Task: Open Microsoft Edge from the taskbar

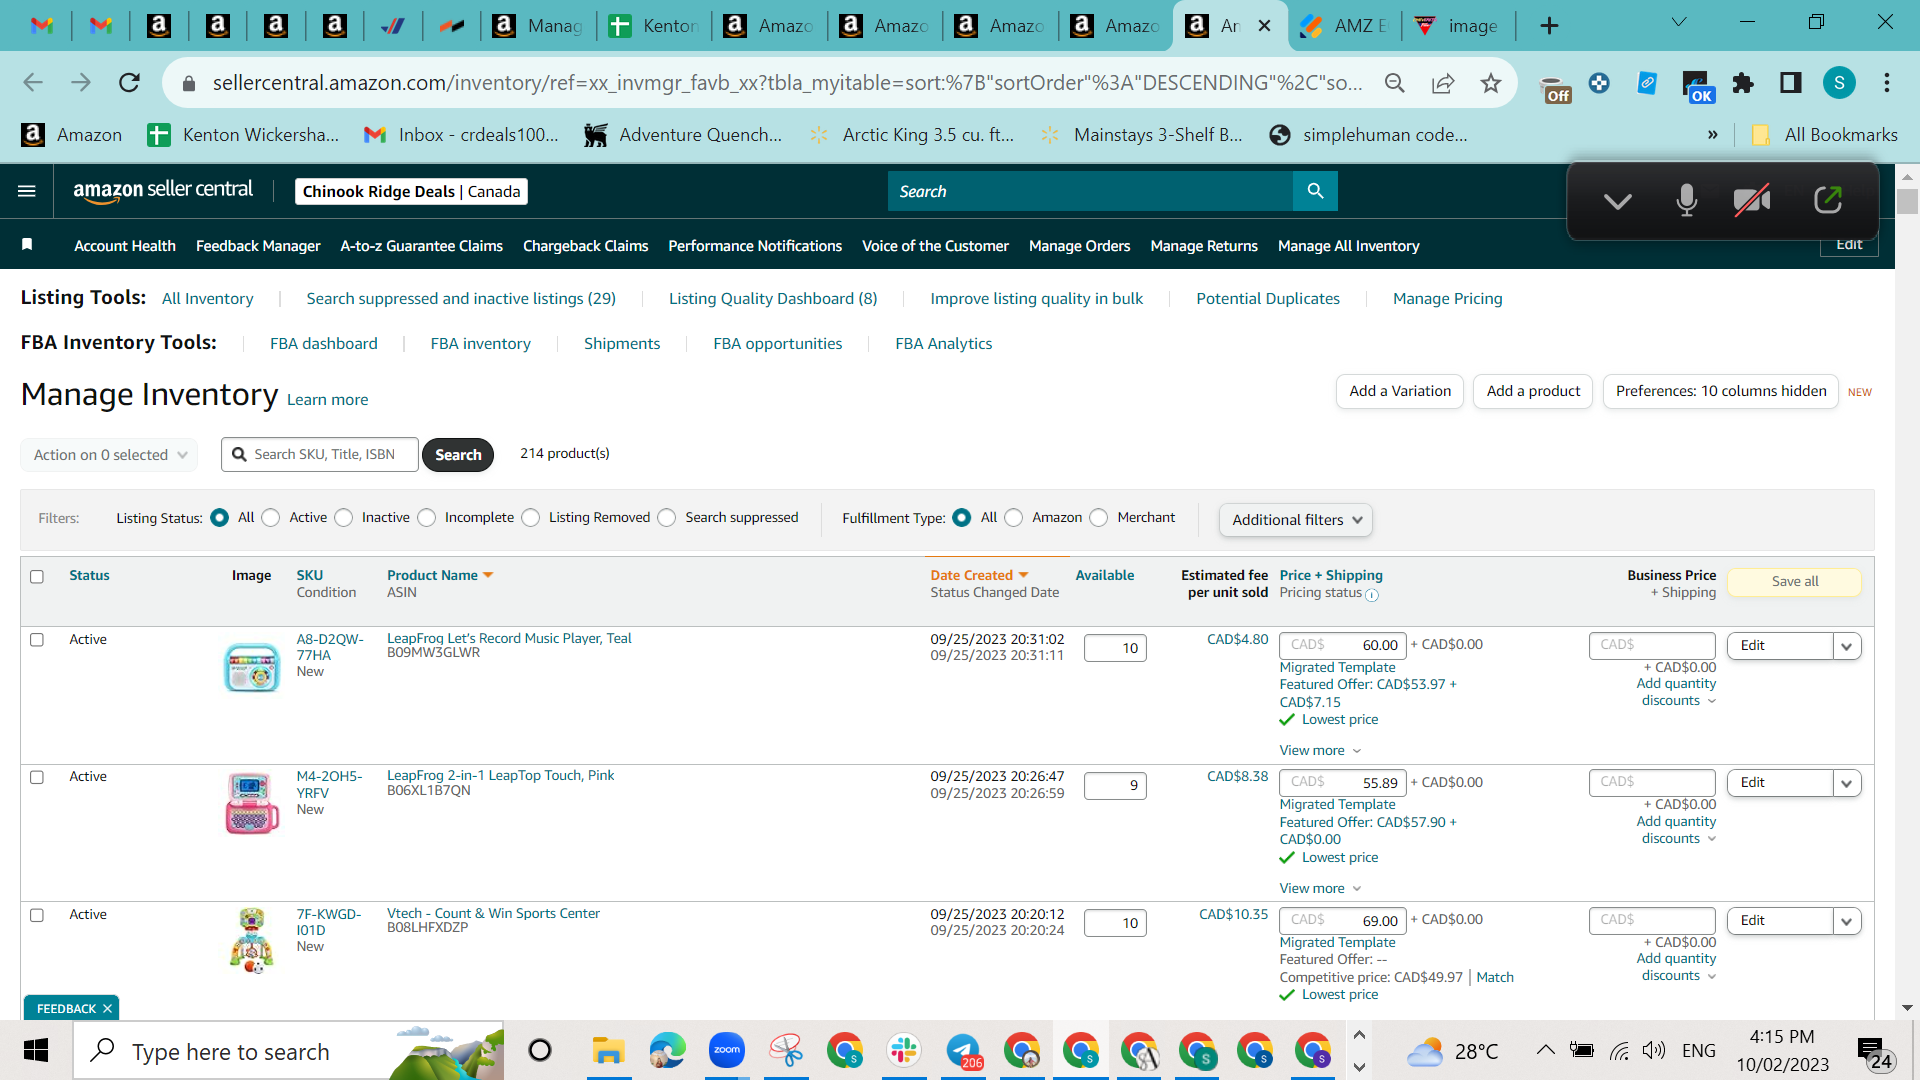Action: pos(667,1051)
